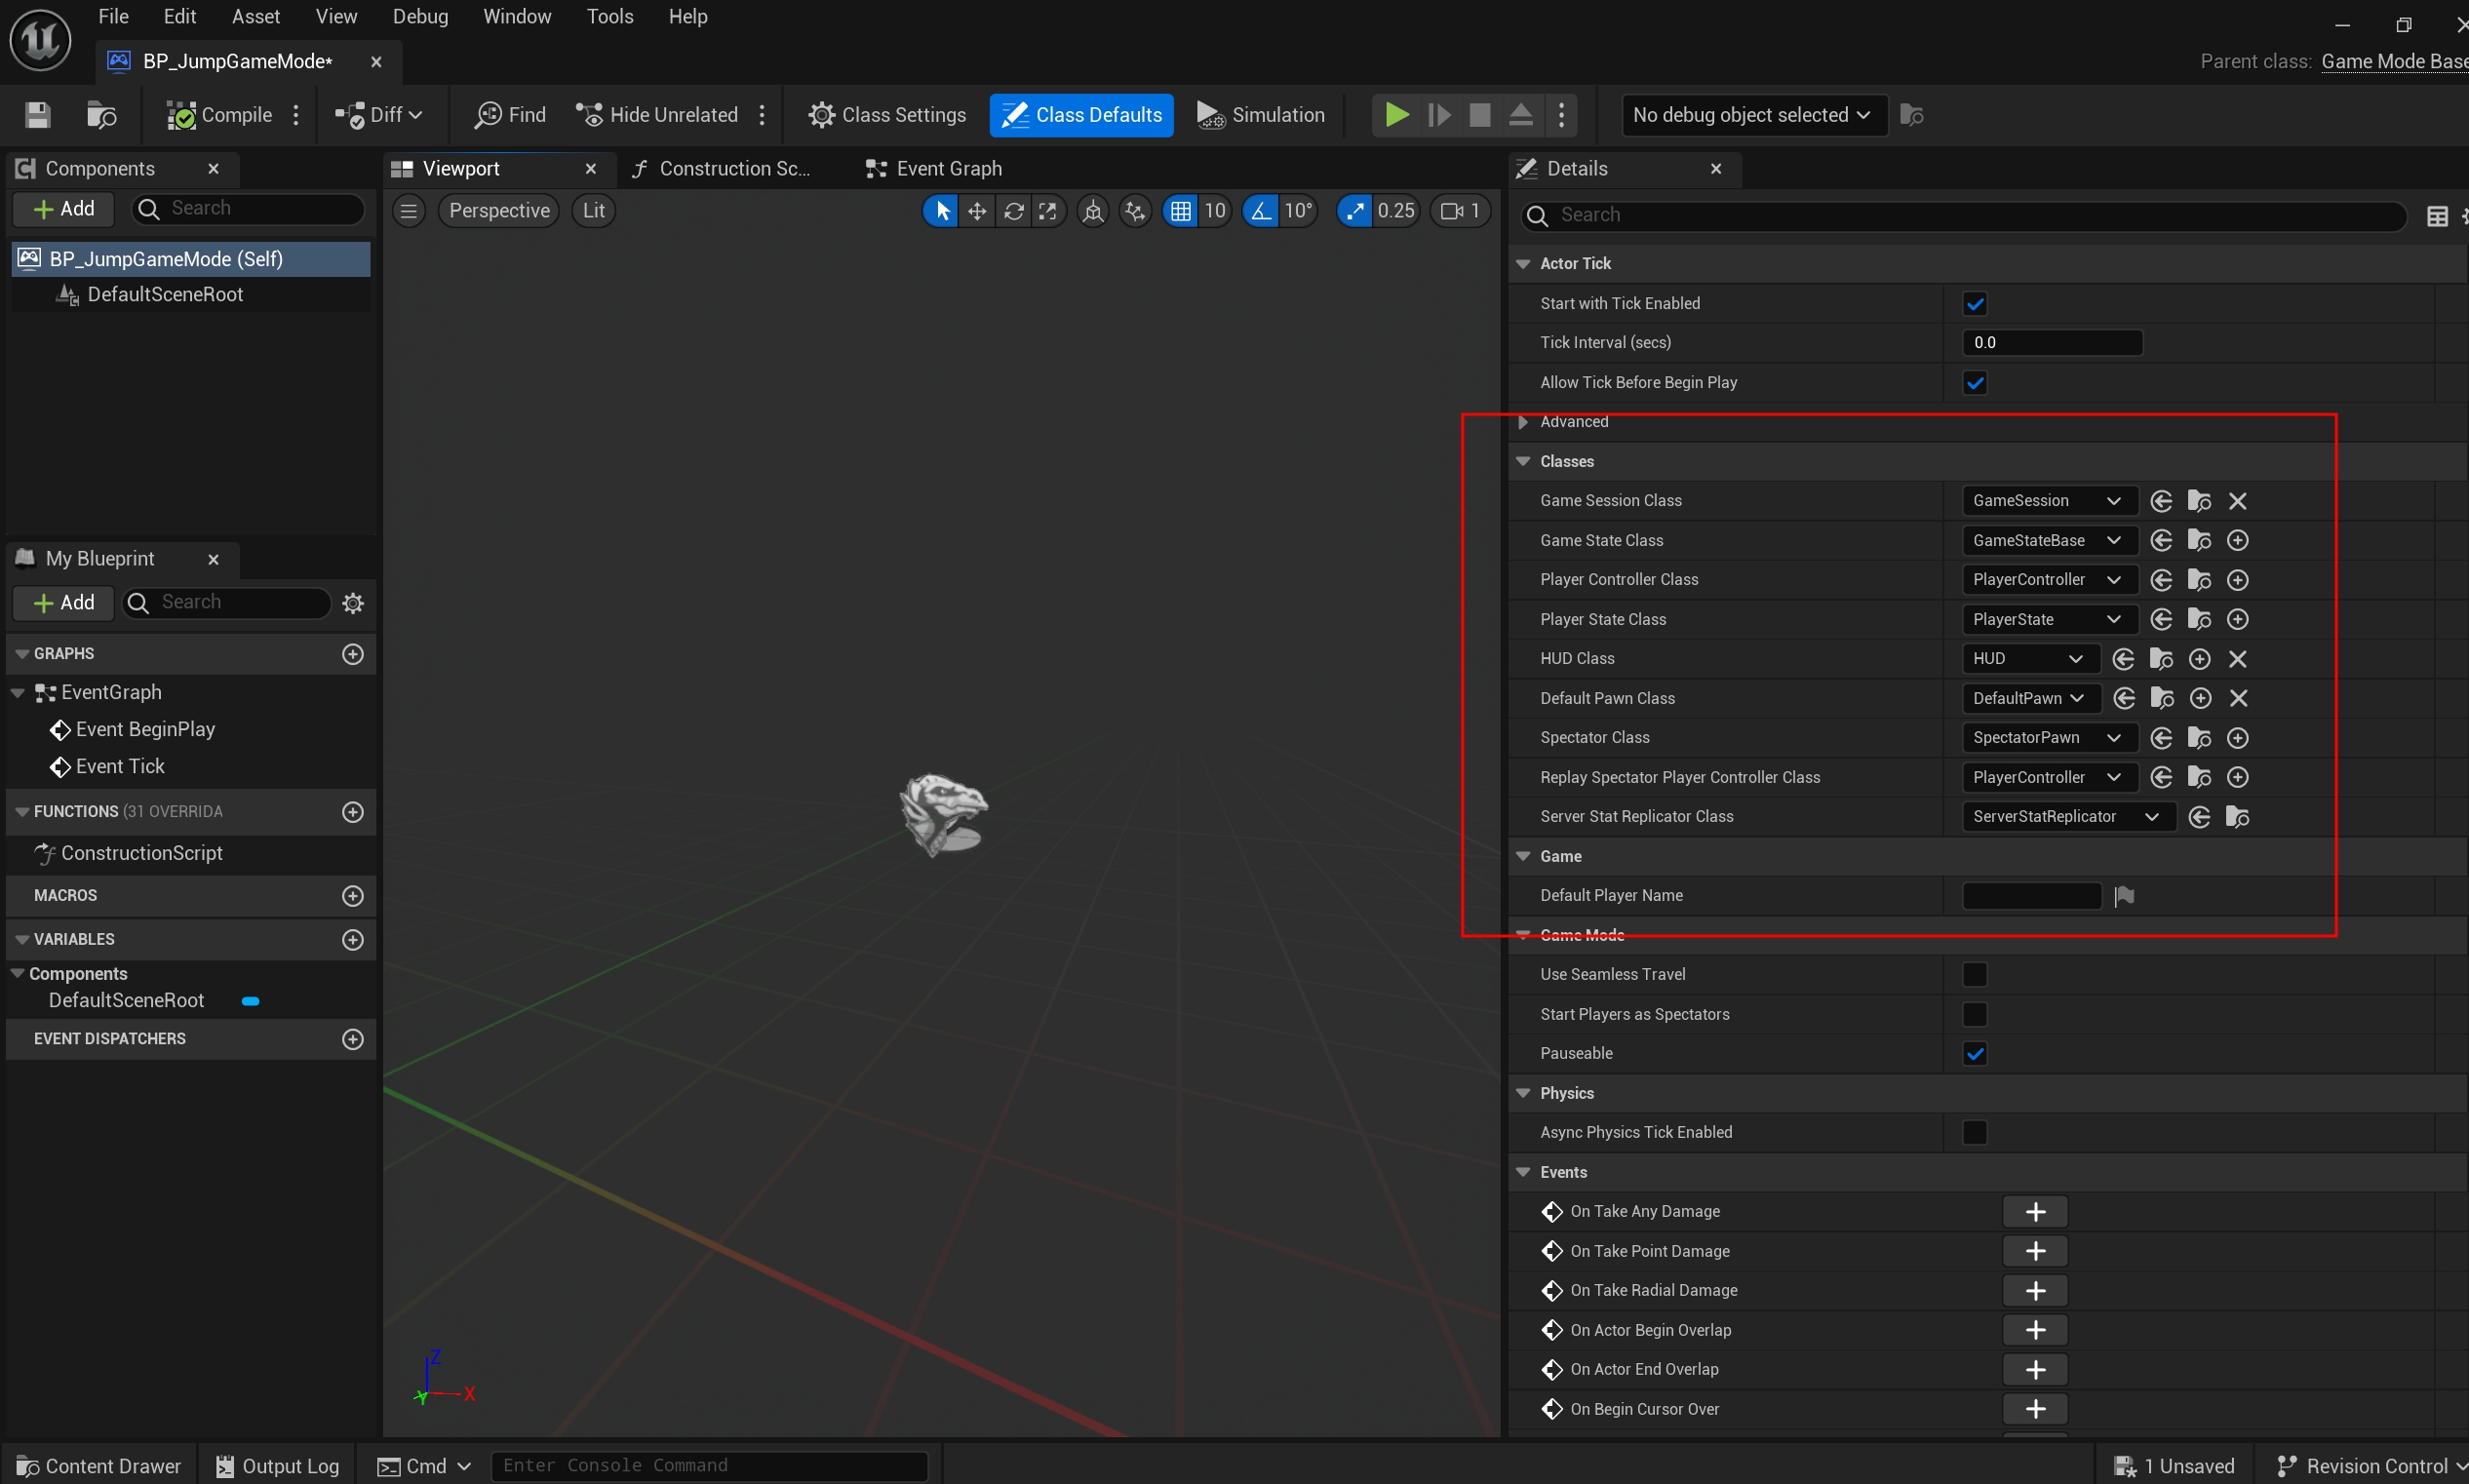Enable Use Seamless Travel checkbox
Screen dimensions: 2469x1484
(x=1974, y=975)
